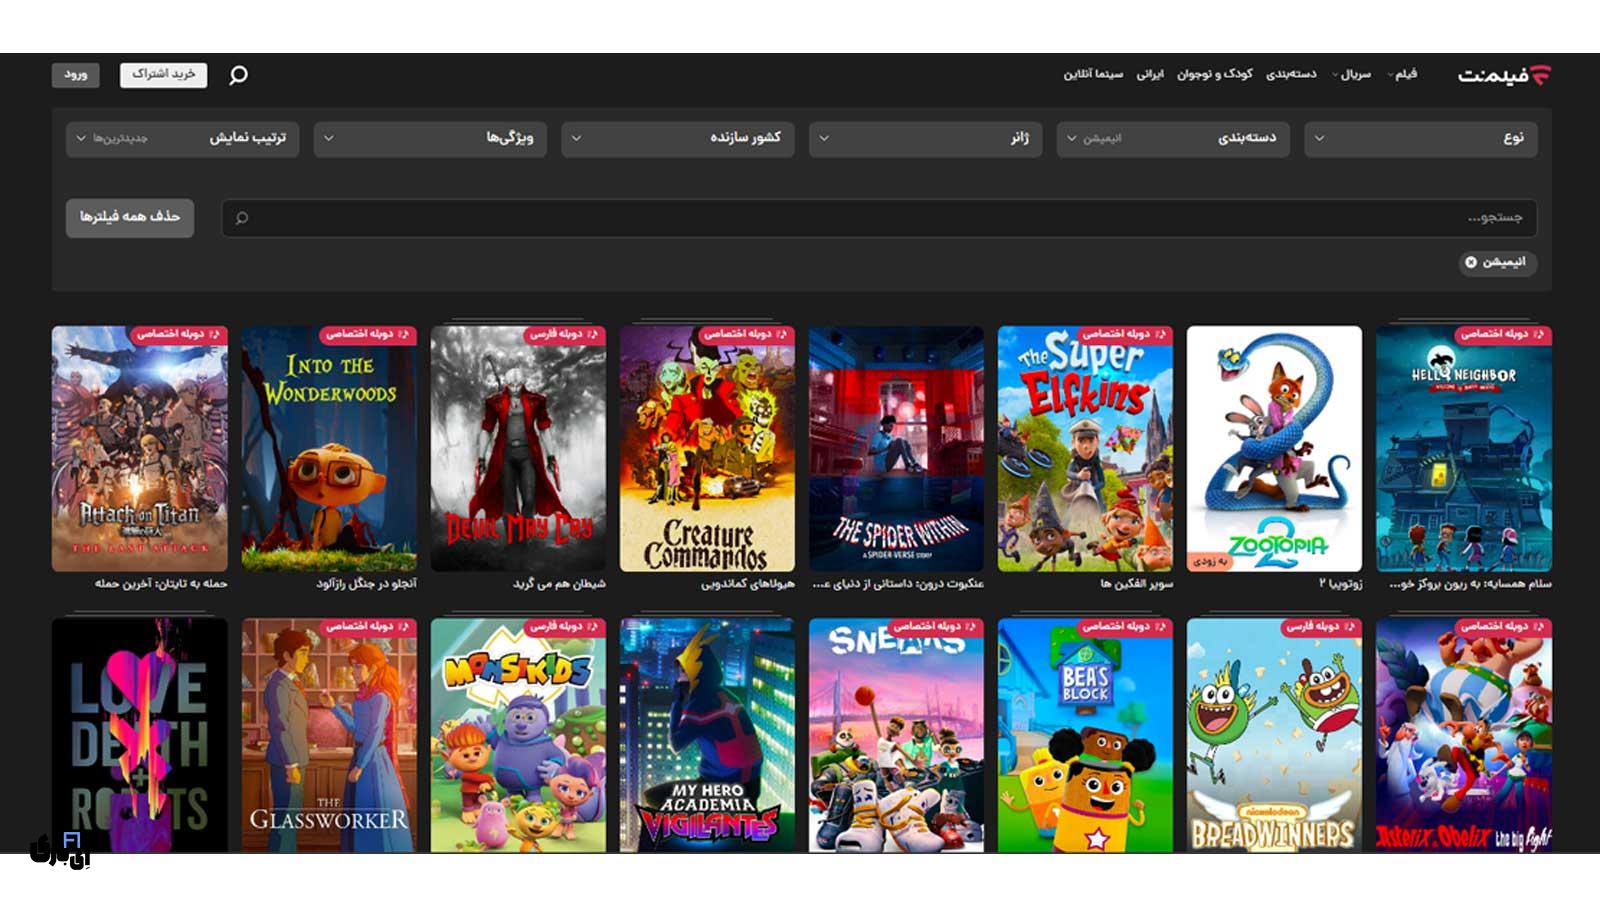Open the Bea's Block poster
The image size is (1600, 900).
point(1085,735)
